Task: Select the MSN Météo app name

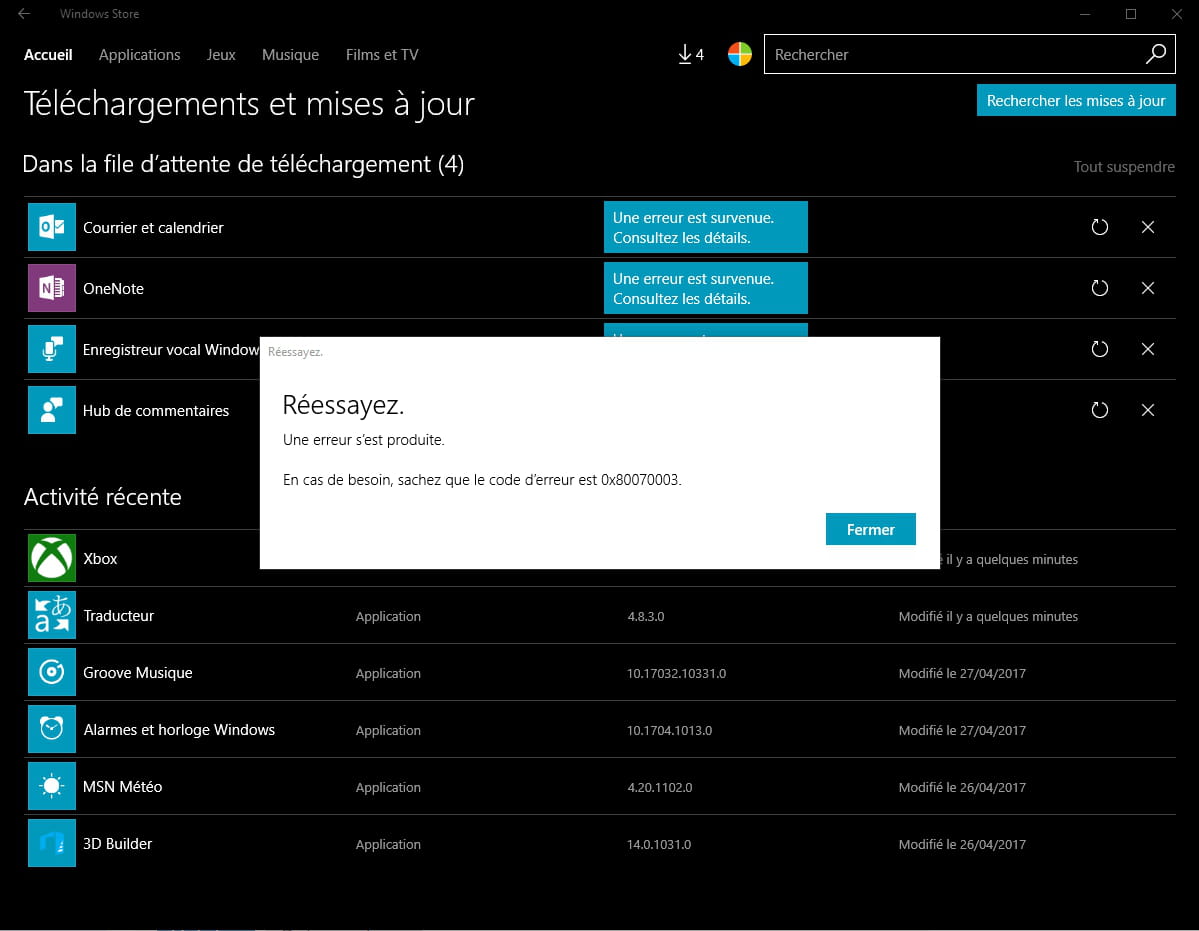Action: click(x=122, y=787)
